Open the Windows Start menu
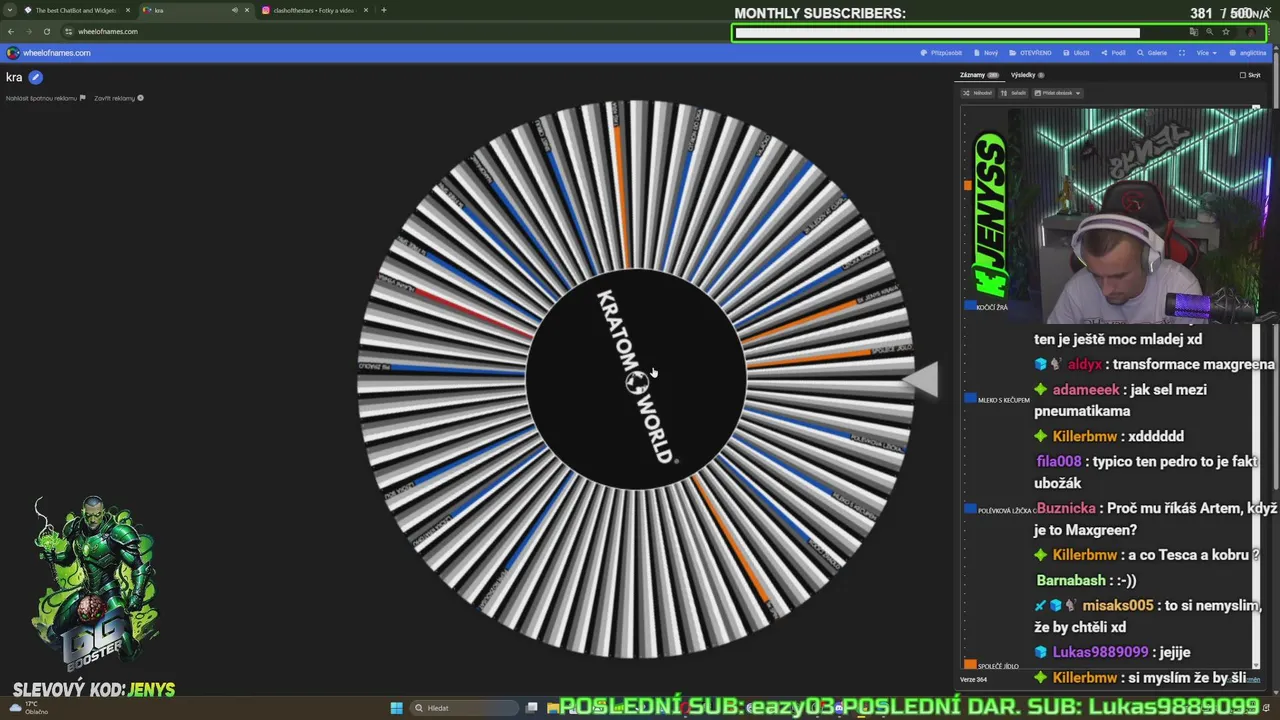Image resolution: width=1280 pixels, height=720 pixels. (396, 708)
